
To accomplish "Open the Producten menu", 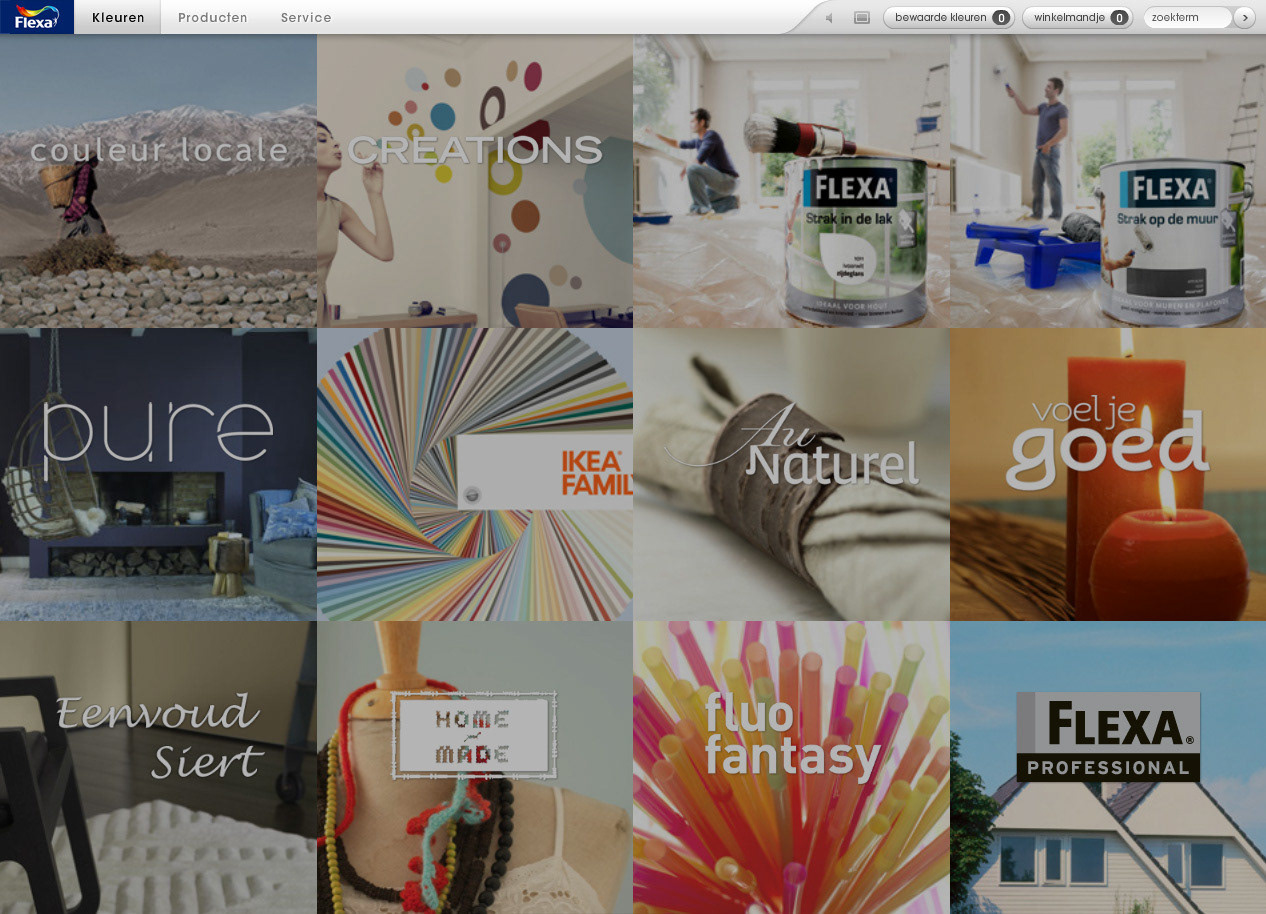I will (213, 18).
